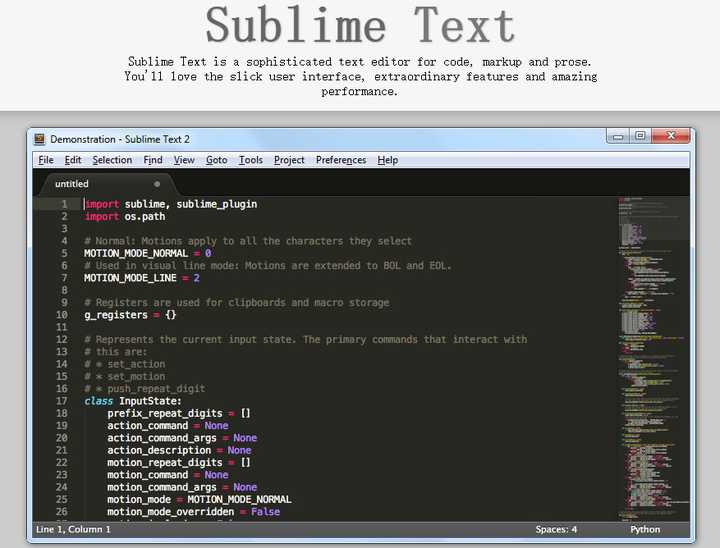Click motion_mode = MOTION_MODE_NORMAL line

(199, 499)
